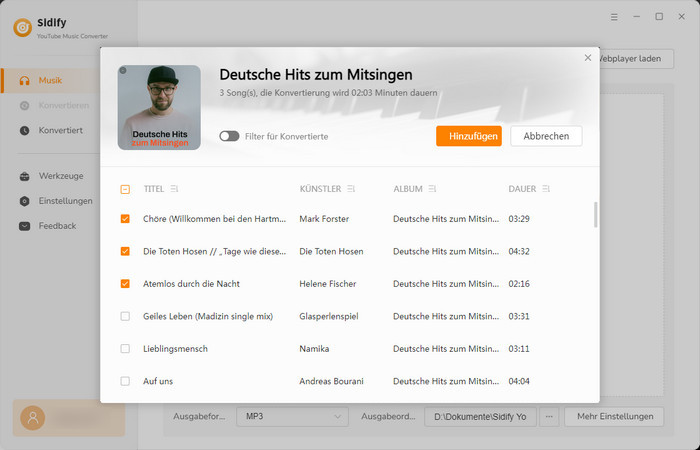Click the duration 03:29
Screen dimensions: 700x450
tap(519, 219)
